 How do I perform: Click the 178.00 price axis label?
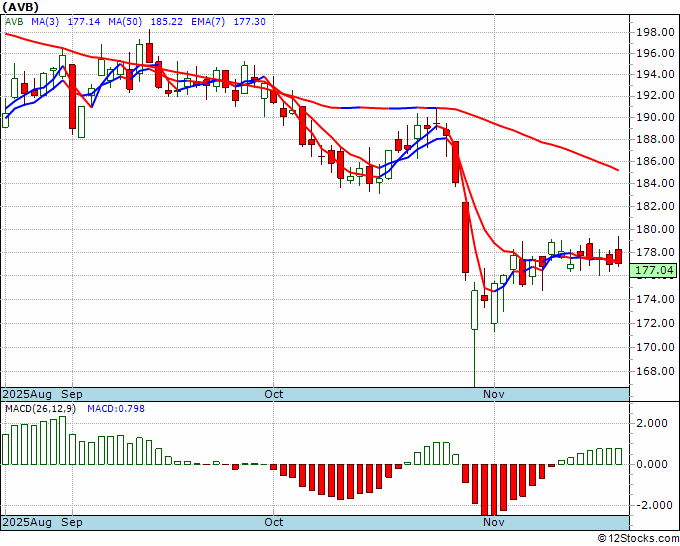(655, 252)
